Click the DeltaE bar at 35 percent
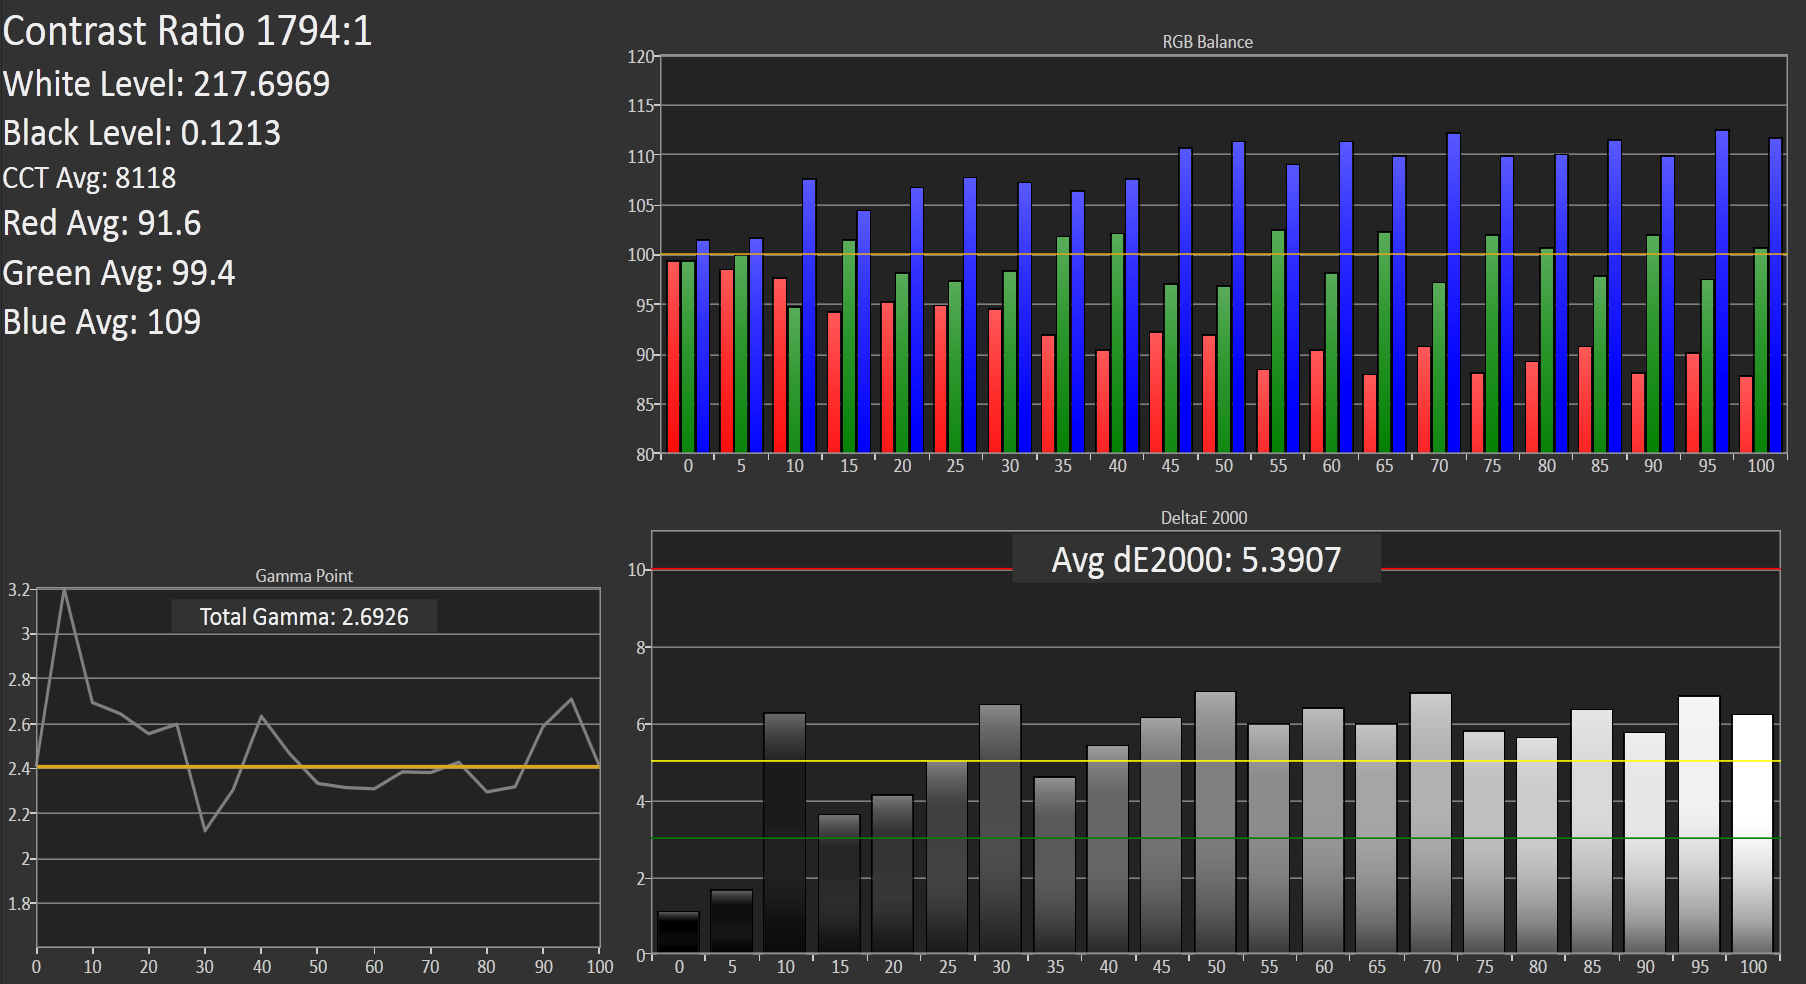1806x984 pixels. (1054, 865)
